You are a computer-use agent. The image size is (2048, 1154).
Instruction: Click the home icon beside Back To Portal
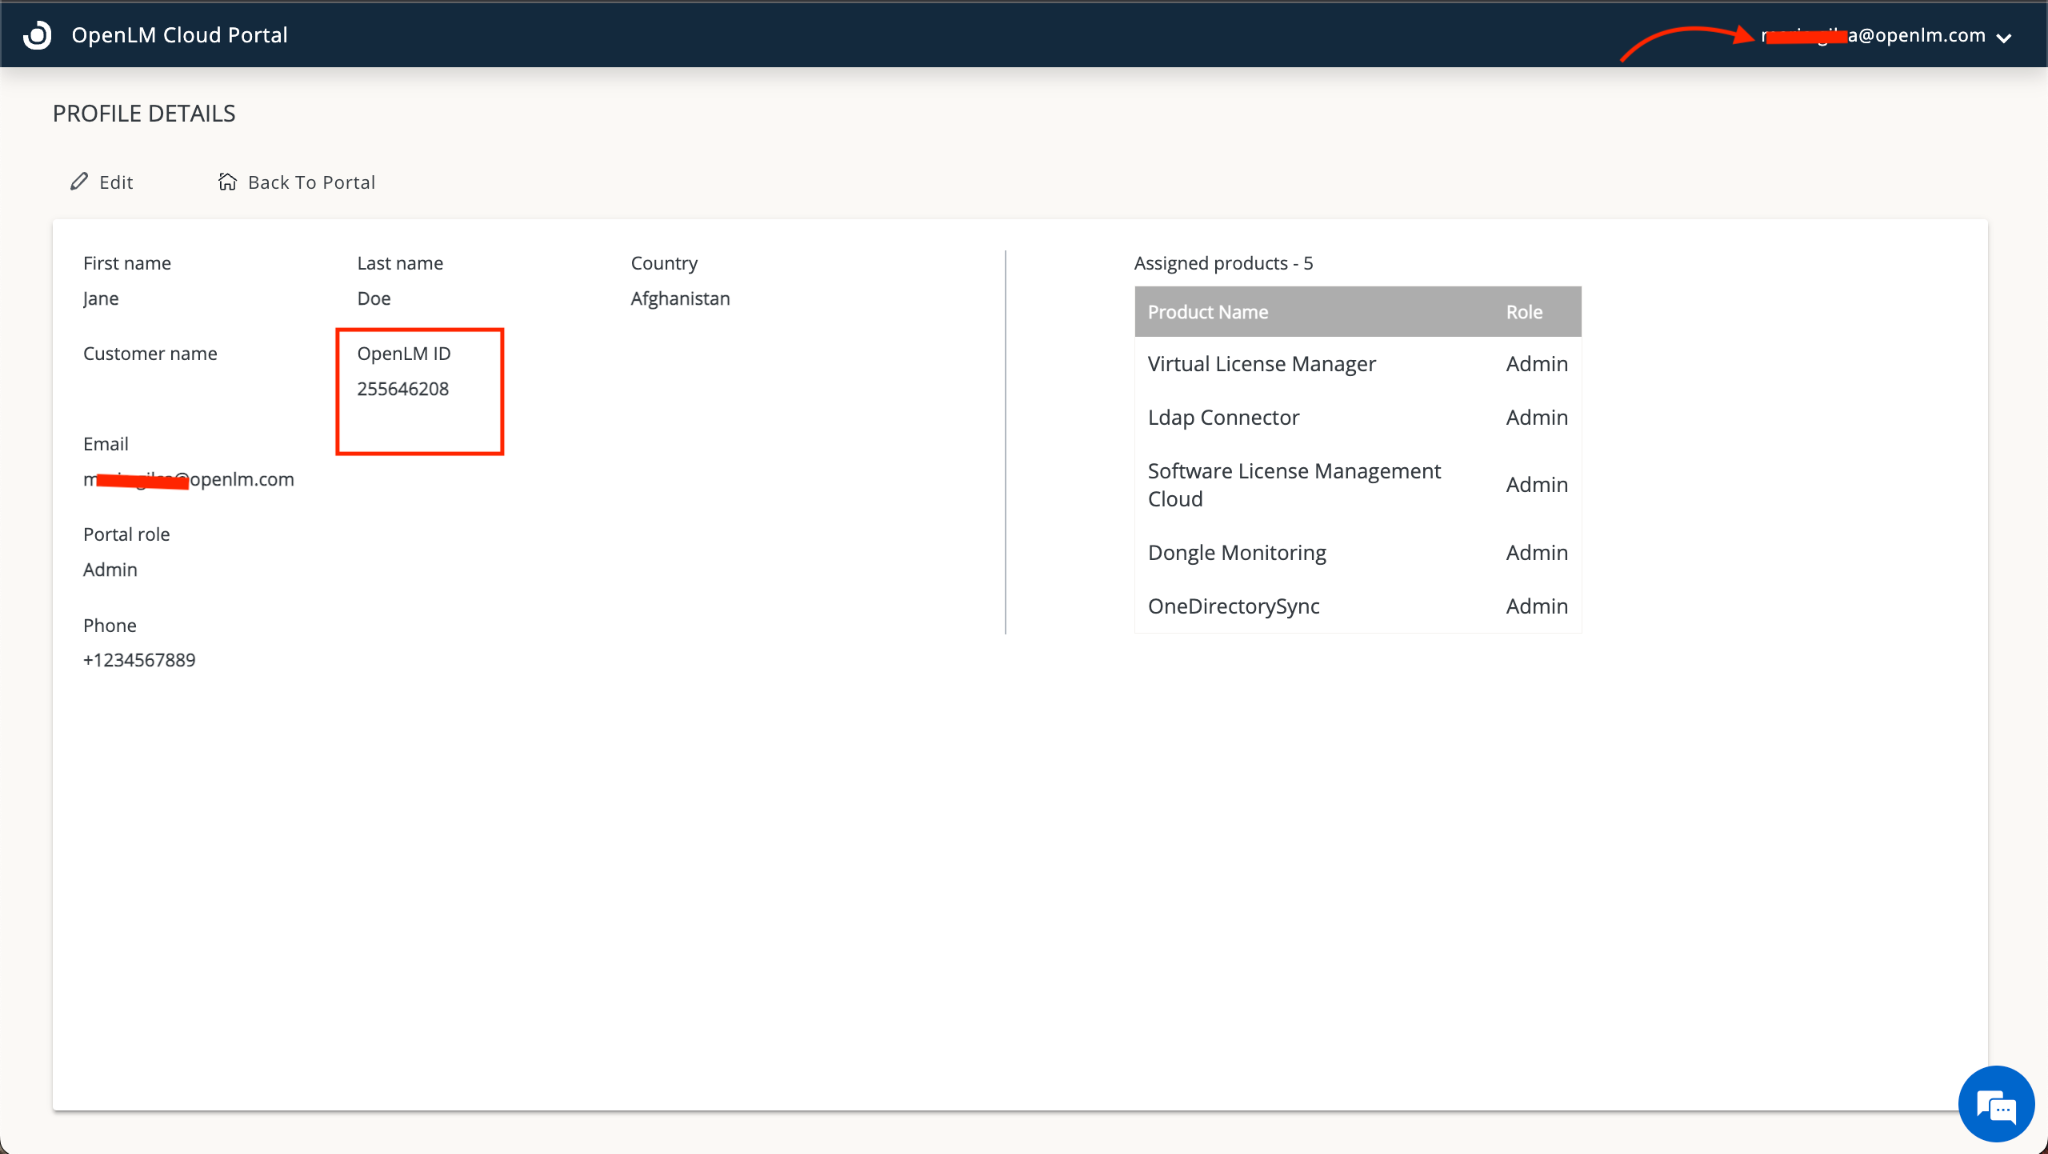[x=227, y=182]
